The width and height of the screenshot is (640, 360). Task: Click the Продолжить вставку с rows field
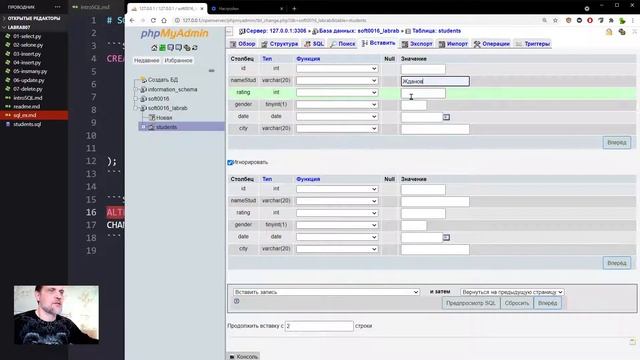click(319, 326)
